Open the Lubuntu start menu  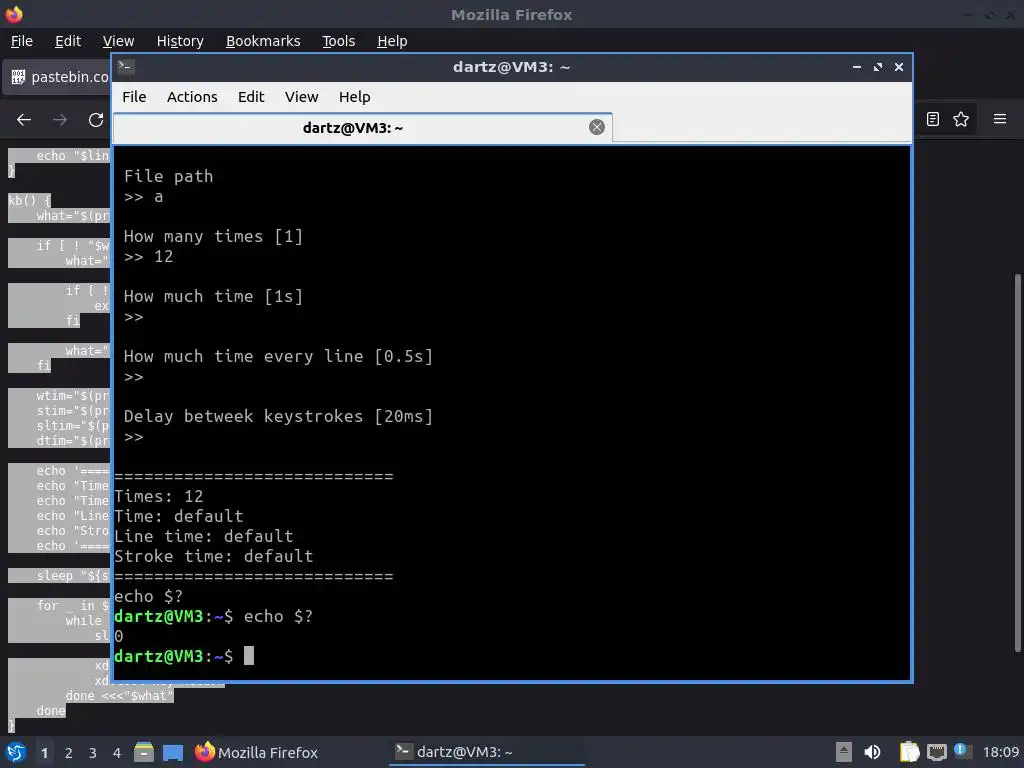pos(16,752)
